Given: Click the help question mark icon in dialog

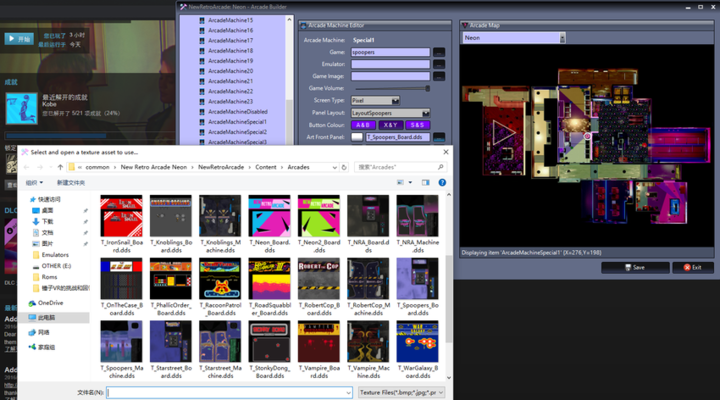Looking at the screenshot, I should click(442, 183).
